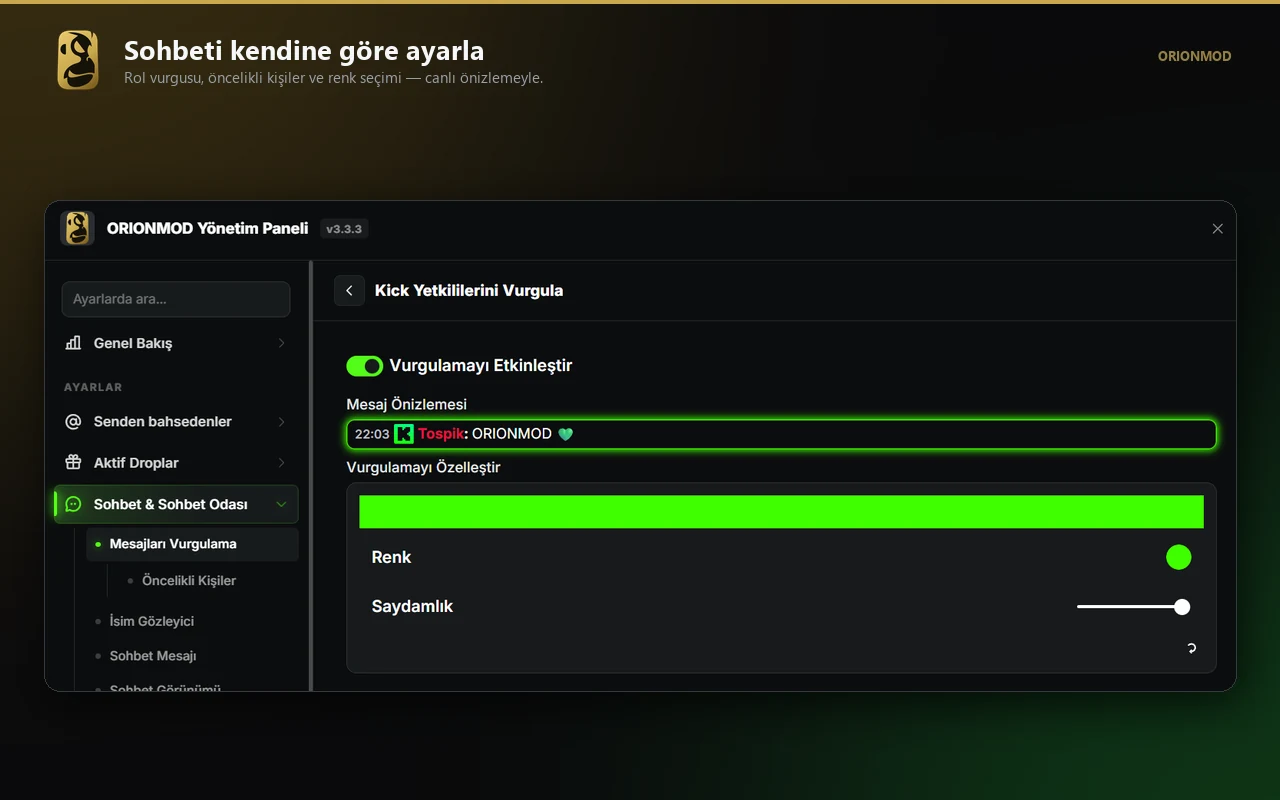Viewport: 1280px width, 800px height.
Task: Click the green Renk color circle
Action: [1179, 558]
